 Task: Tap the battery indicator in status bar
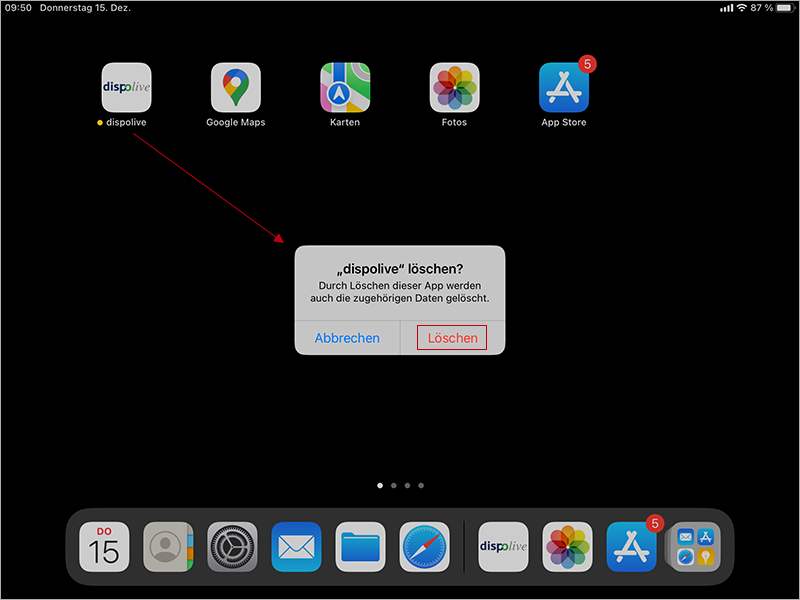pos(785,8)
